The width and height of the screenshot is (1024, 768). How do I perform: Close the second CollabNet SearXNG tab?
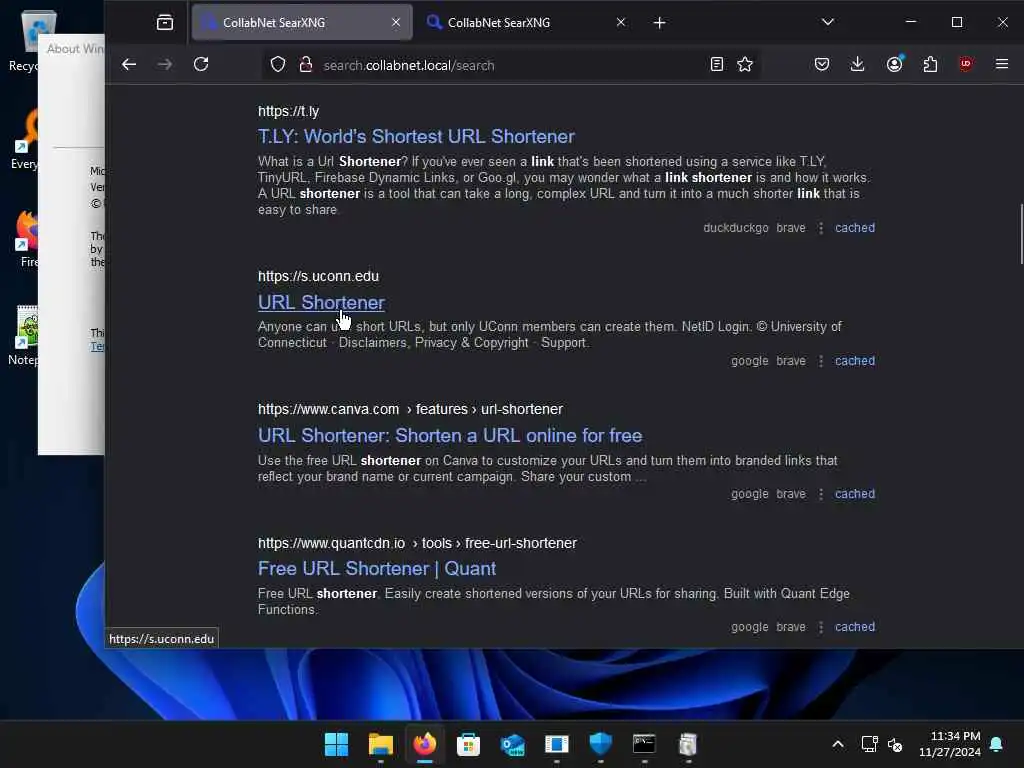(x=620, y=22)
